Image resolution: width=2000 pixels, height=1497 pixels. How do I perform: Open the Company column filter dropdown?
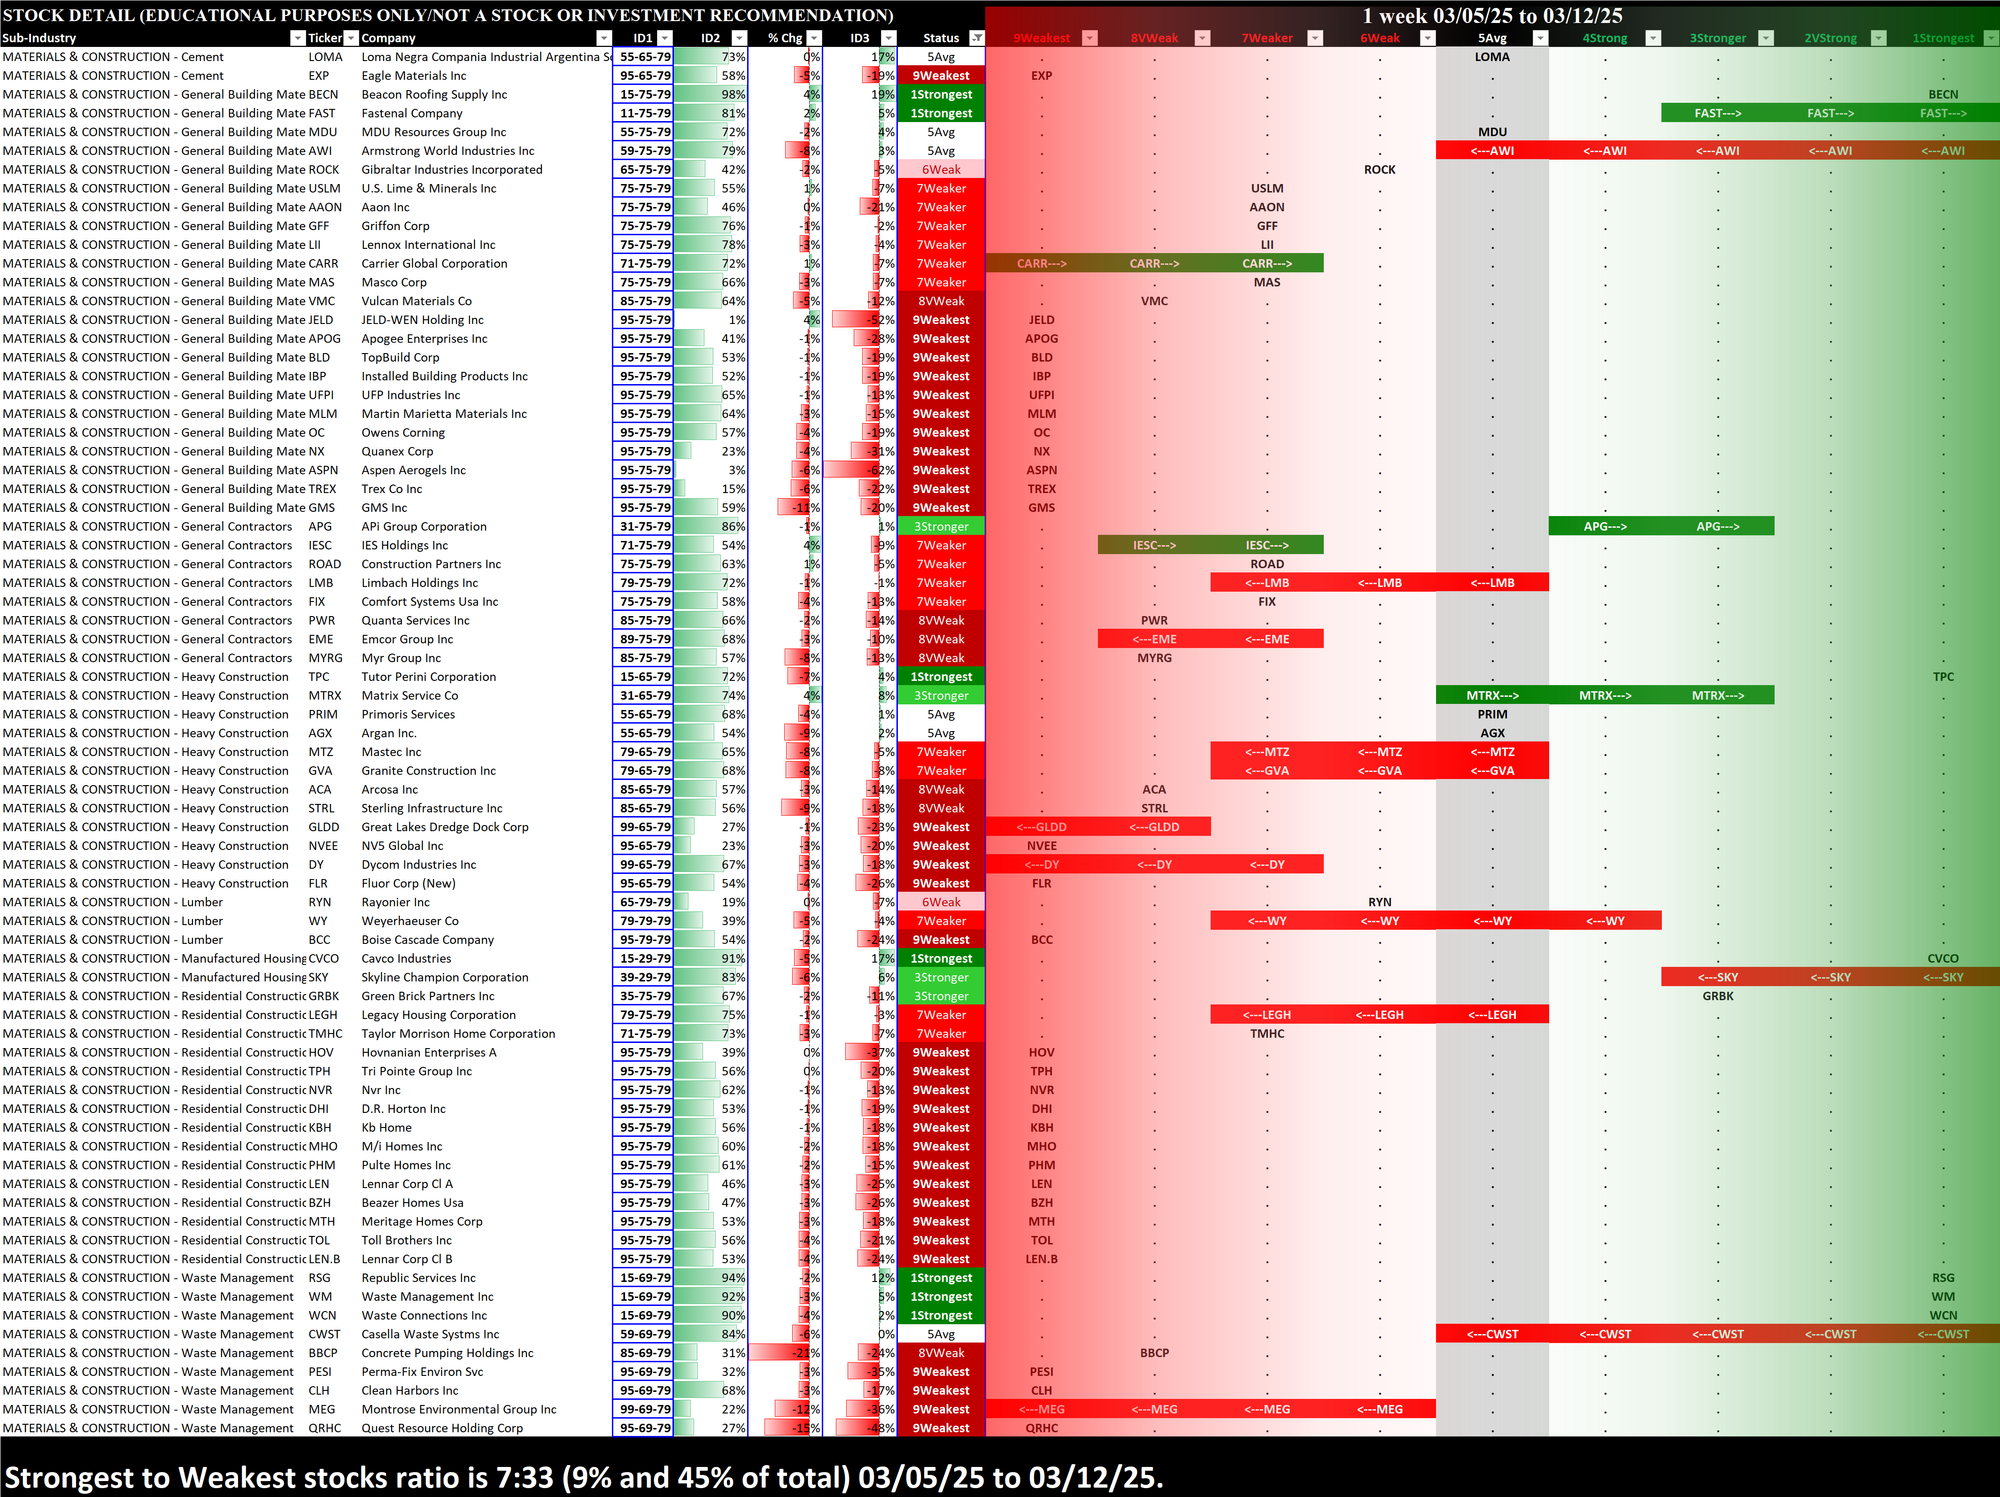(603, 38)
